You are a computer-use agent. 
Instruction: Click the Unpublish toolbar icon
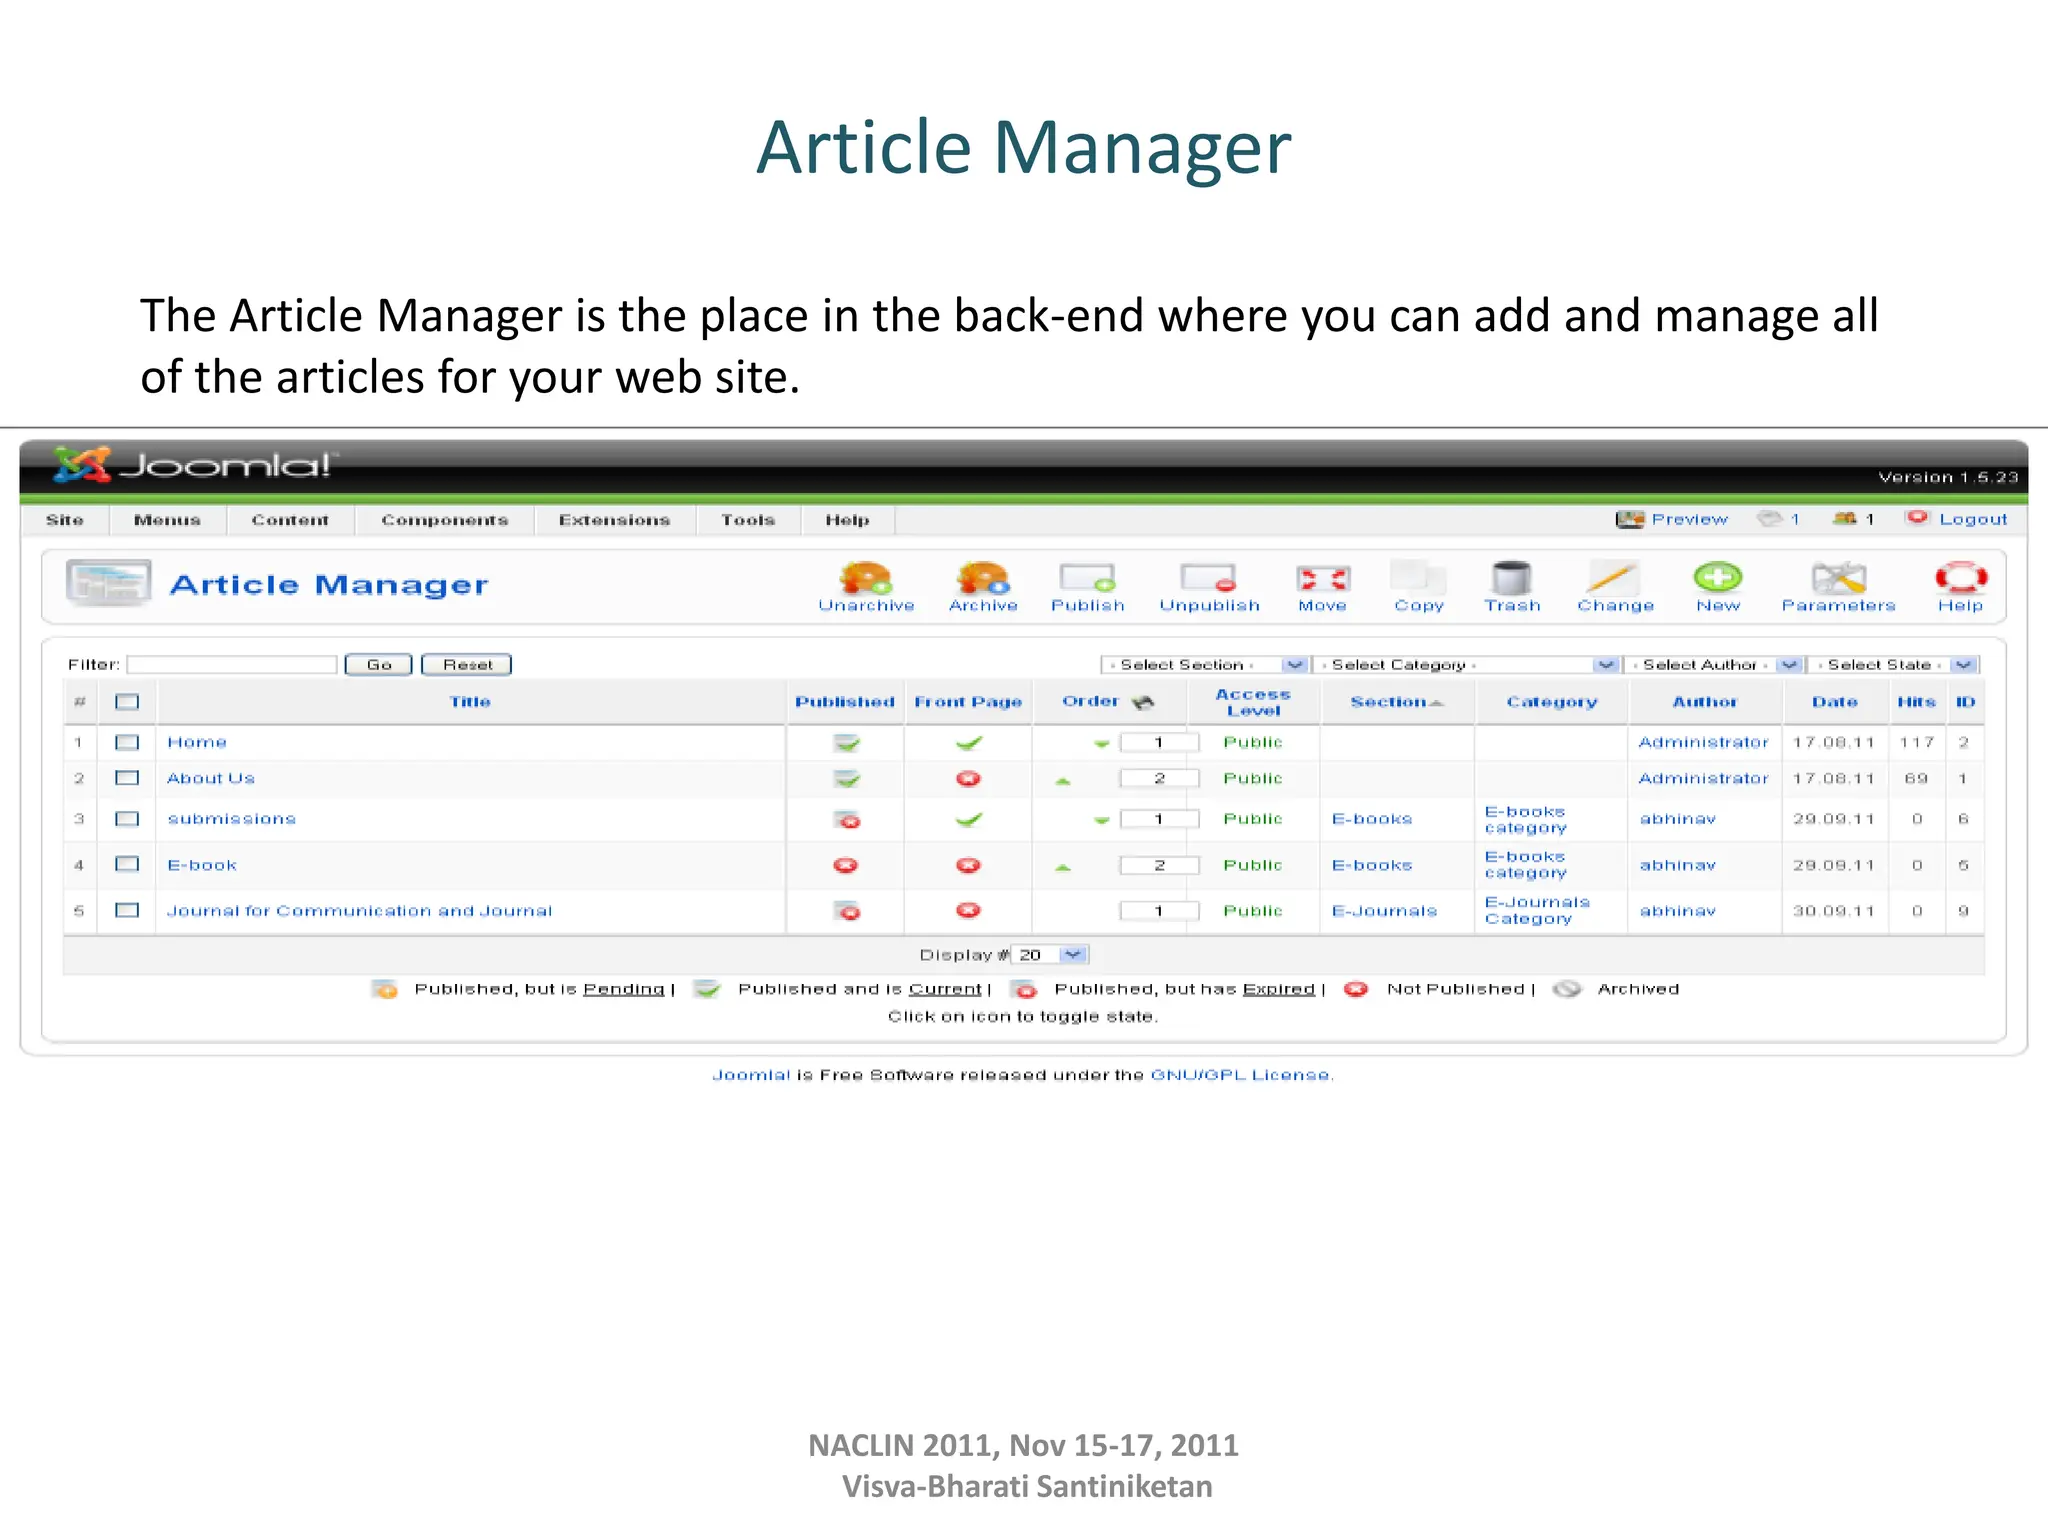(1209, 587)
